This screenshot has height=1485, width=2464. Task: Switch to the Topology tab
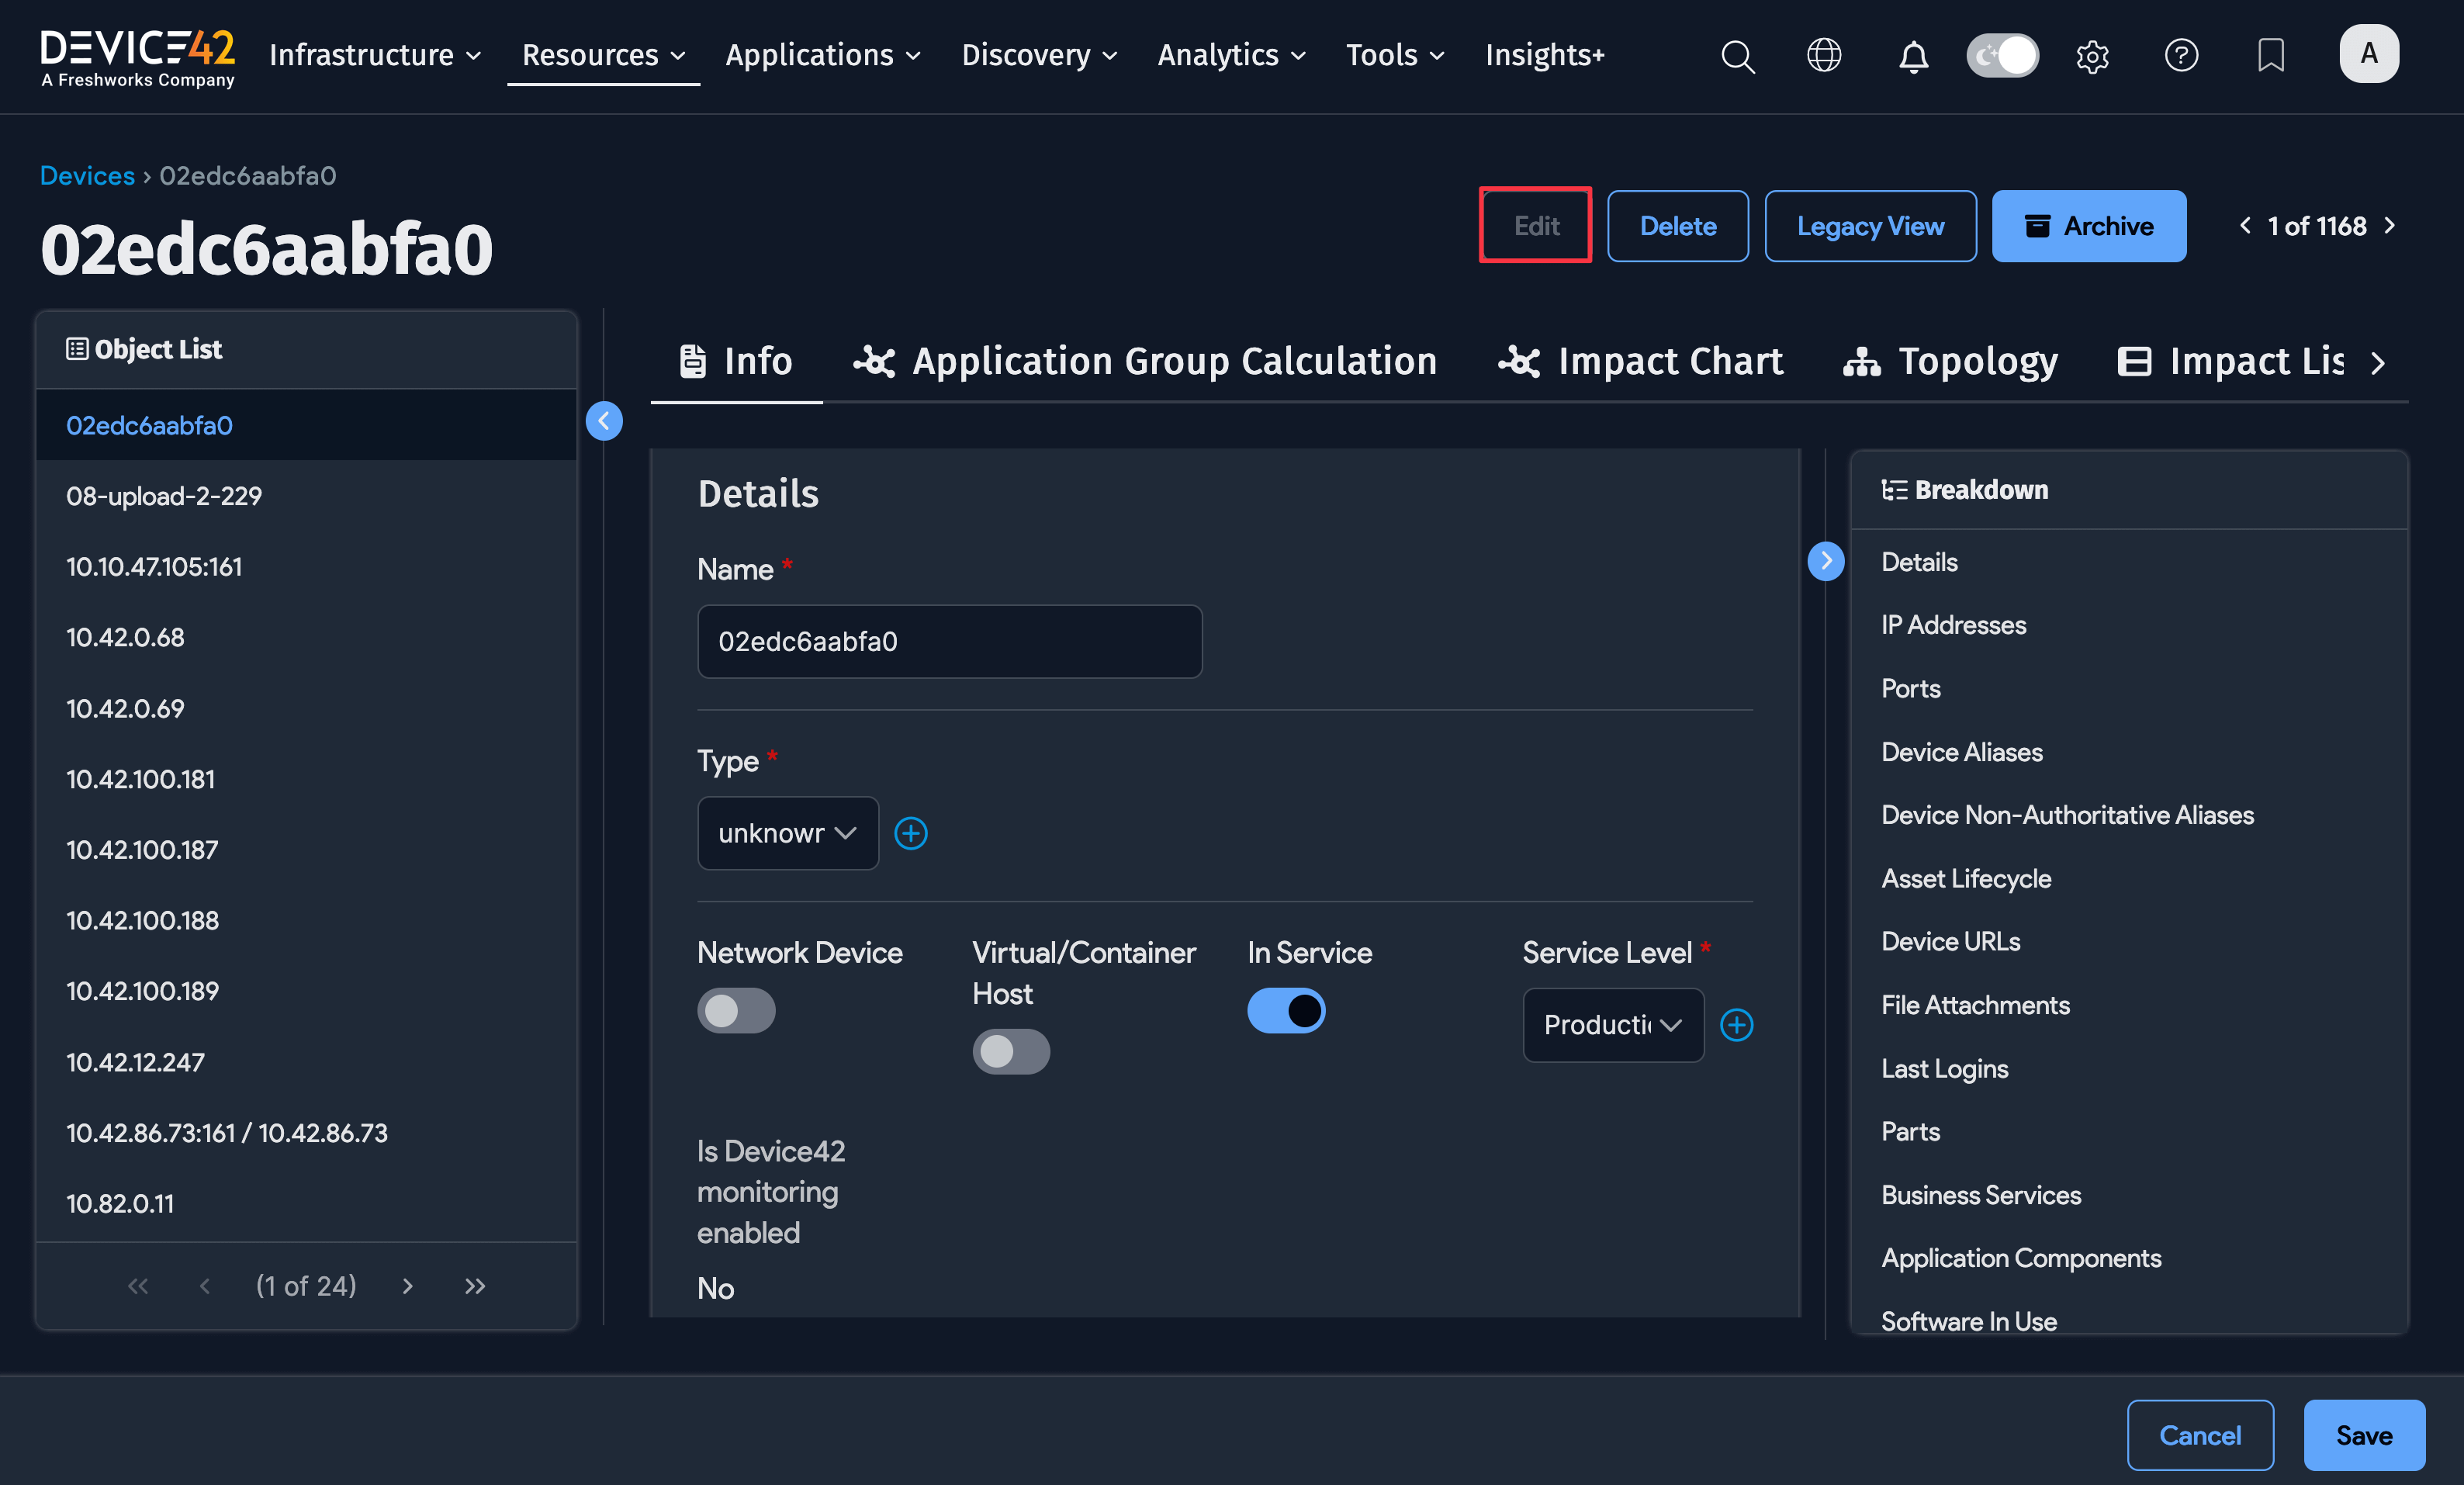click(1951, 361)
